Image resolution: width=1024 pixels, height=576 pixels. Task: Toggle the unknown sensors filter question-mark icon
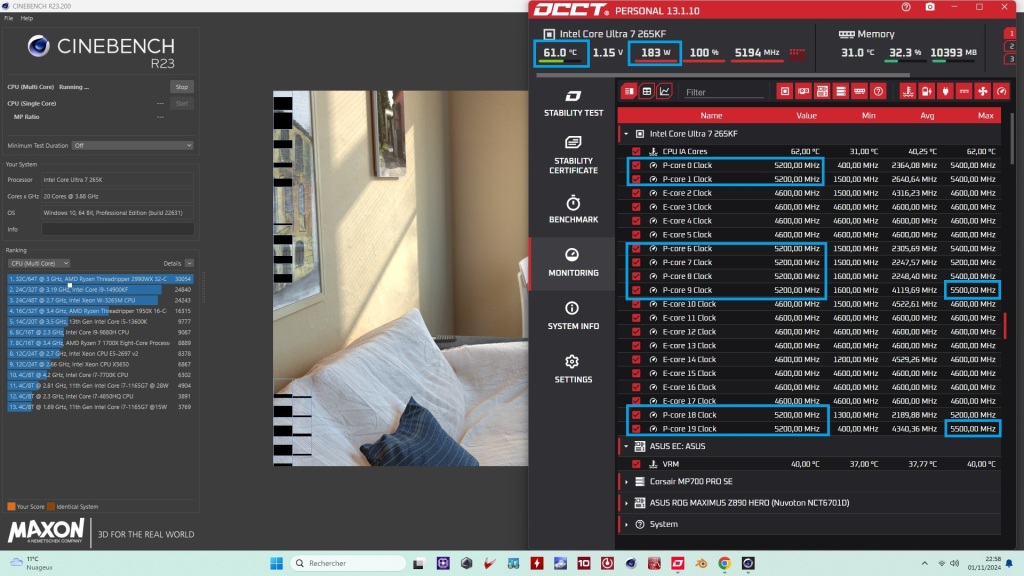tap(878, 91)
